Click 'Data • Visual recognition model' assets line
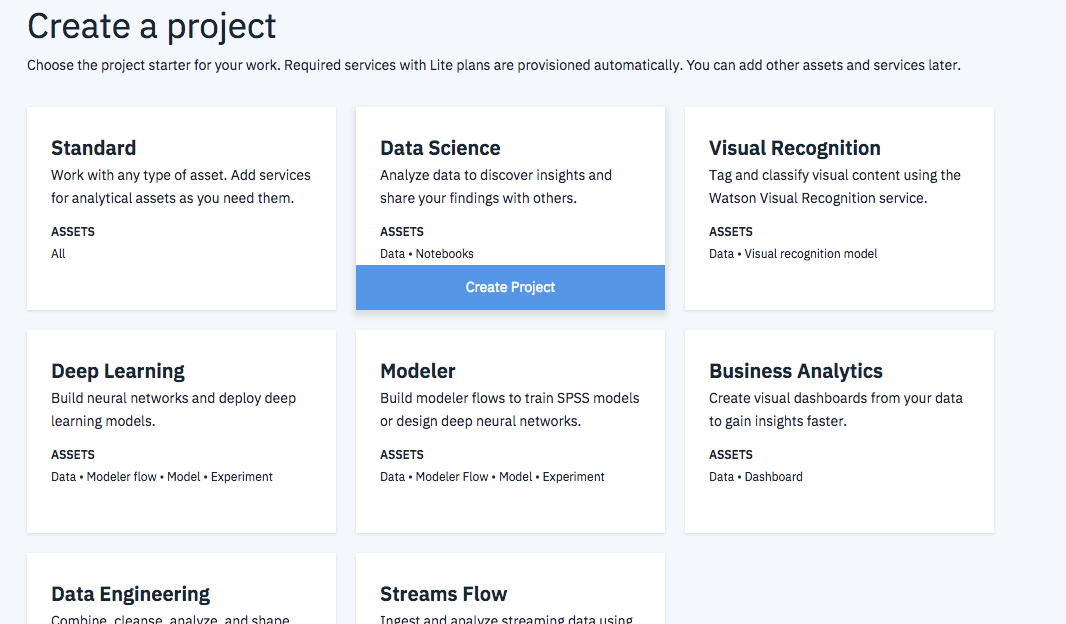Screen dimensions: 1066x624 pos(793,254)
